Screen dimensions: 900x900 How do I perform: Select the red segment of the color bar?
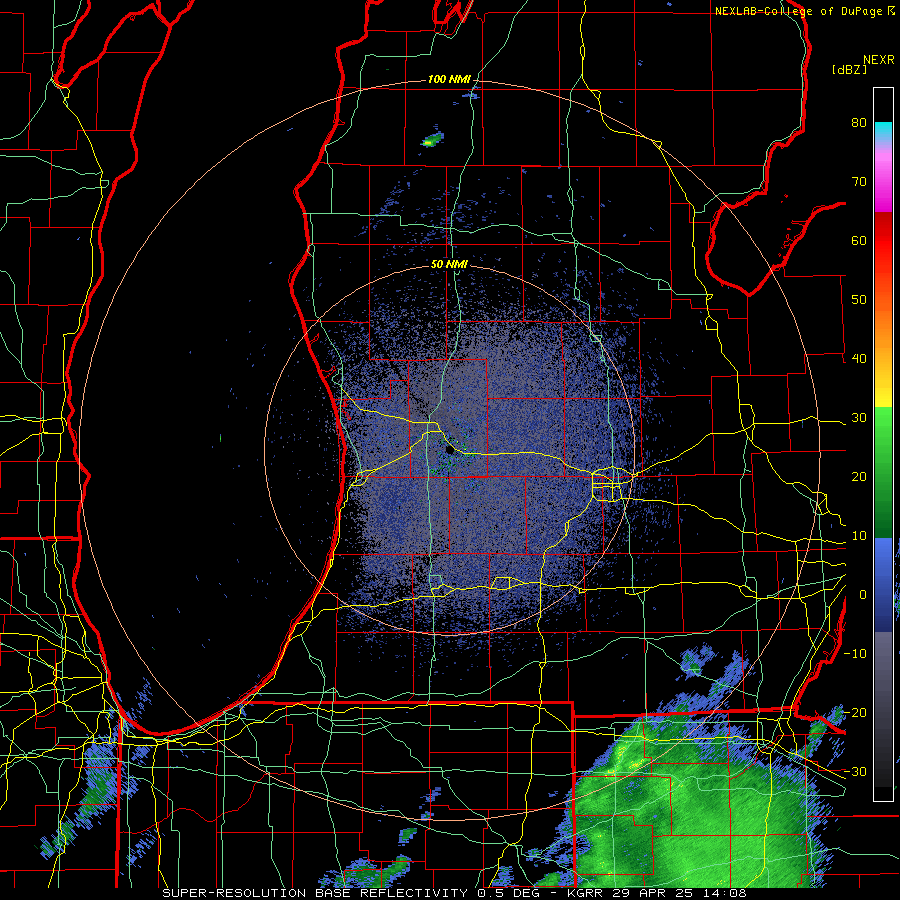[883, 242]
